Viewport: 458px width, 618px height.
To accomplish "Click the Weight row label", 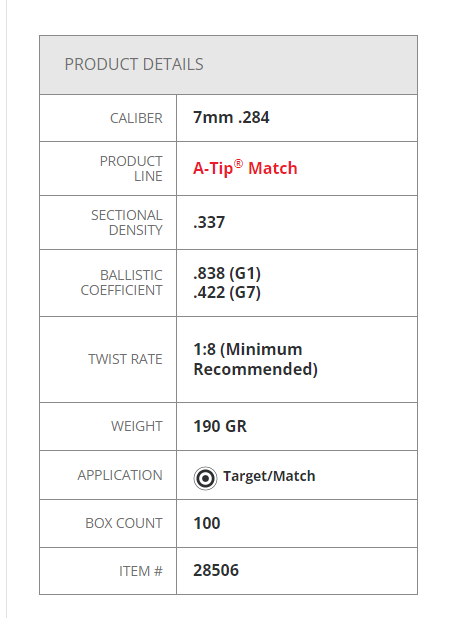I will click(x=136, y=426).
